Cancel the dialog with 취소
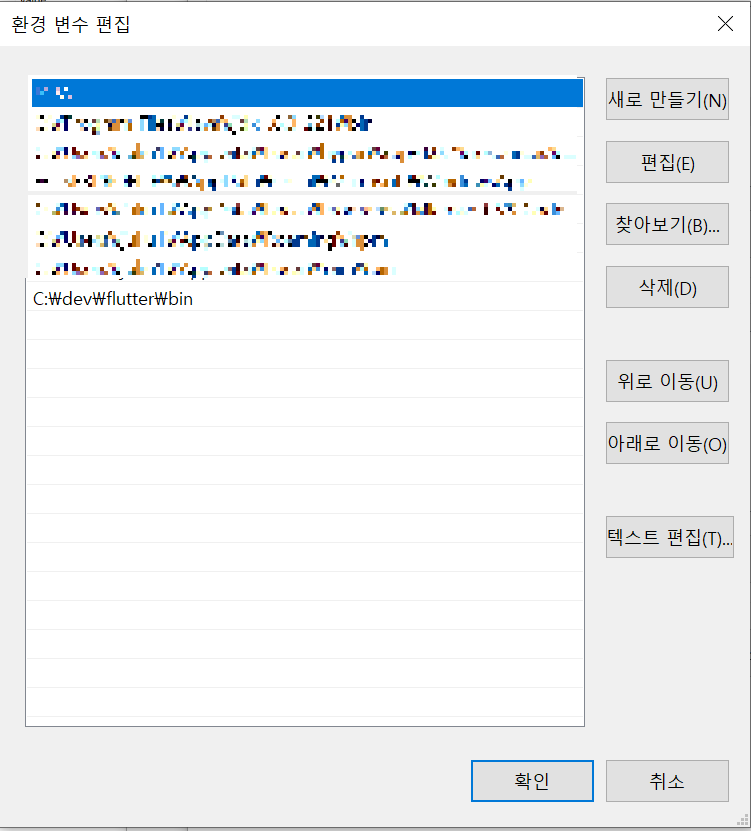This screenshot has height=831, width=751. 667,781
